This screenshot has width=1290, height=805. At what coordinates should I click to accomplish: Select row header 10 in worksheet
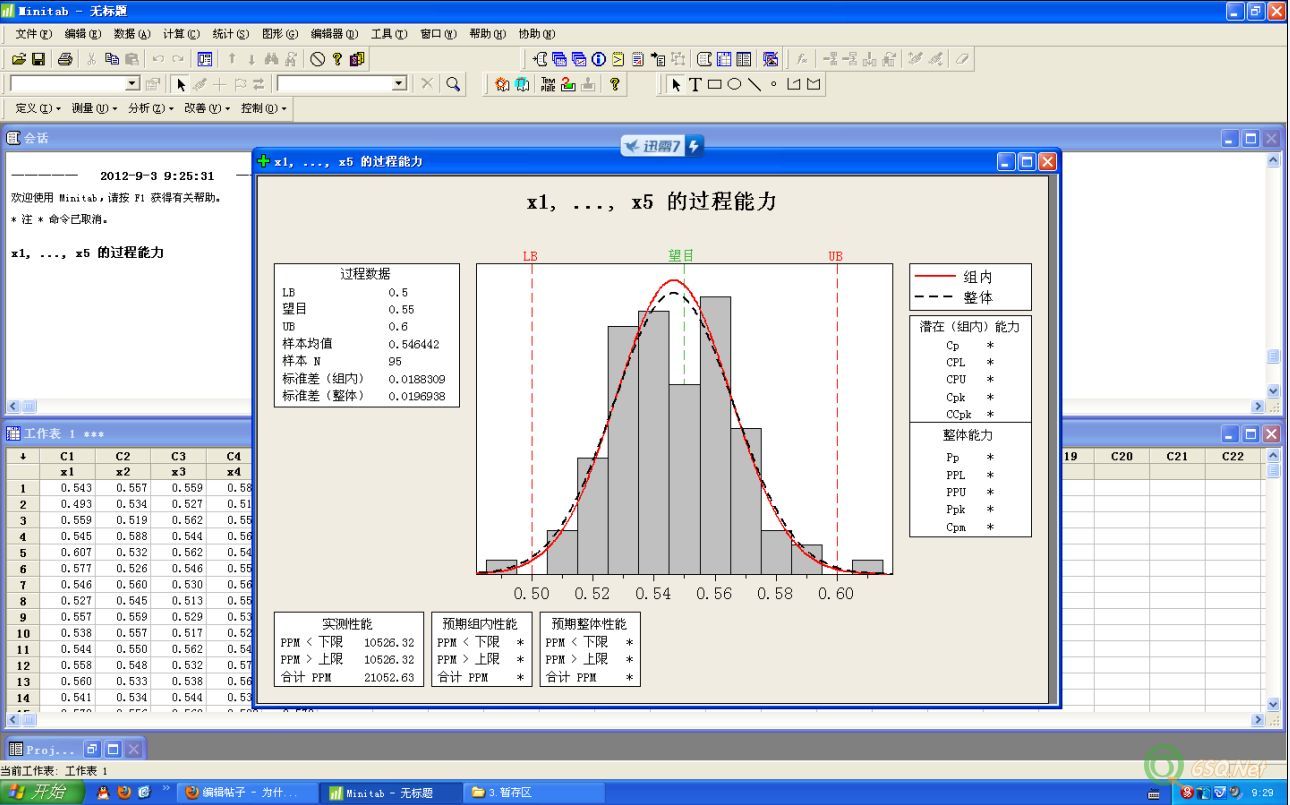tap(23, 633)
